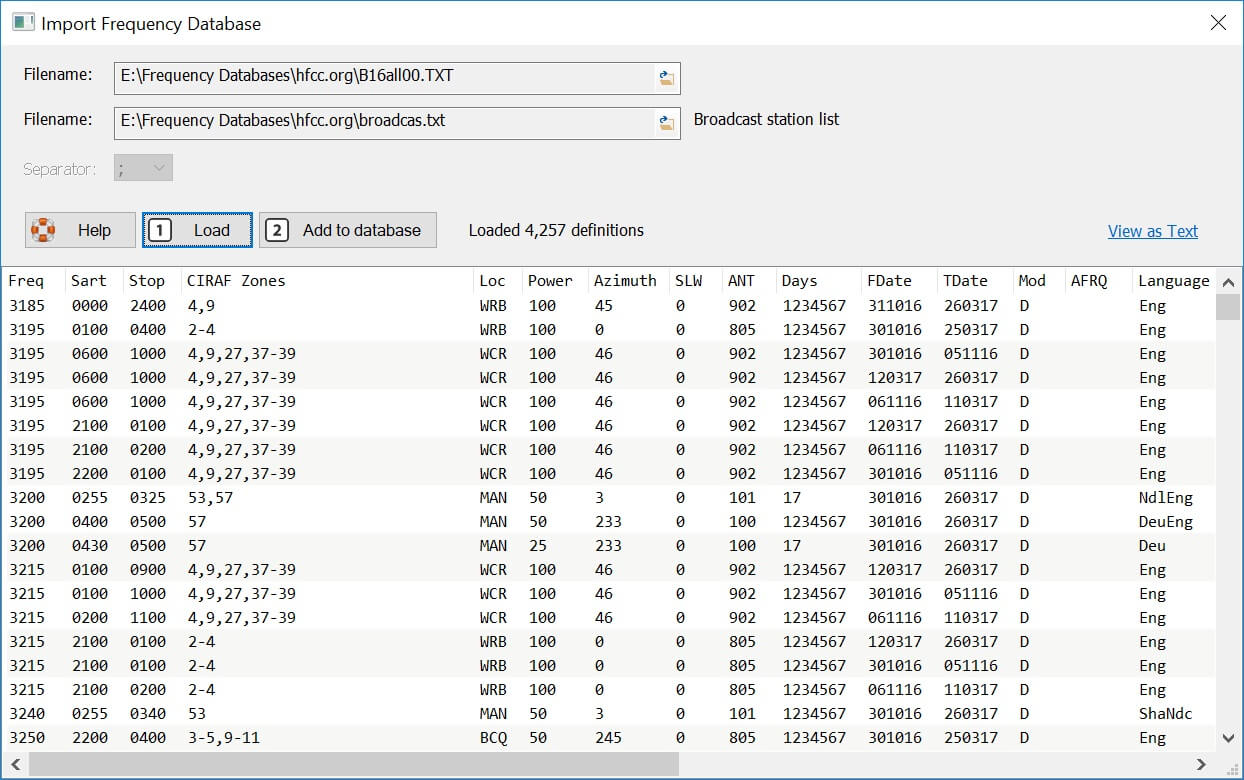Open the View as Text link

point(1152,230)
